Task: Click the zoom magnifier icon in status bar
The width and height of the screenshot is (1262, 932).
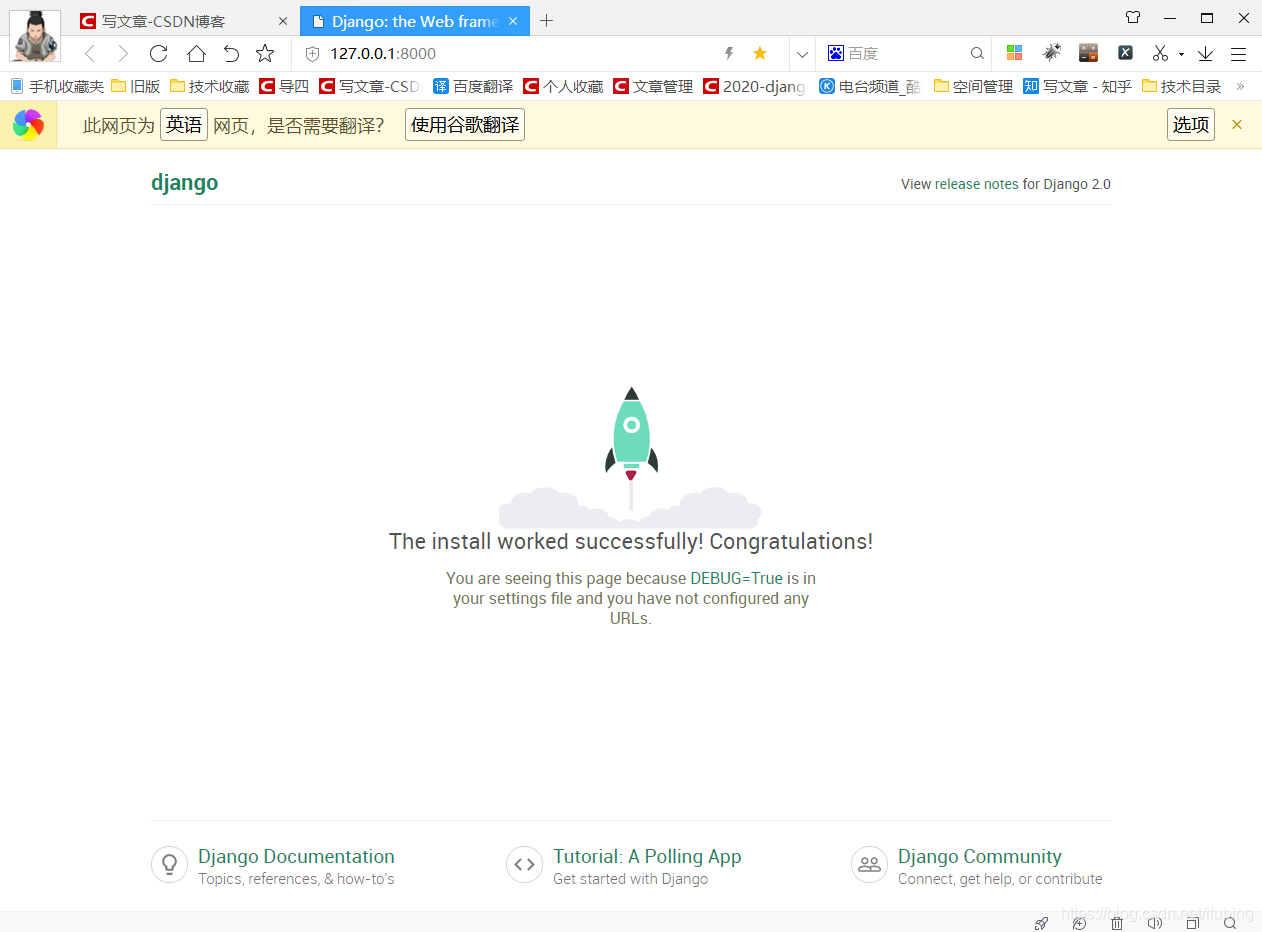Action: pyautogui.click(x=1230, y=923)
